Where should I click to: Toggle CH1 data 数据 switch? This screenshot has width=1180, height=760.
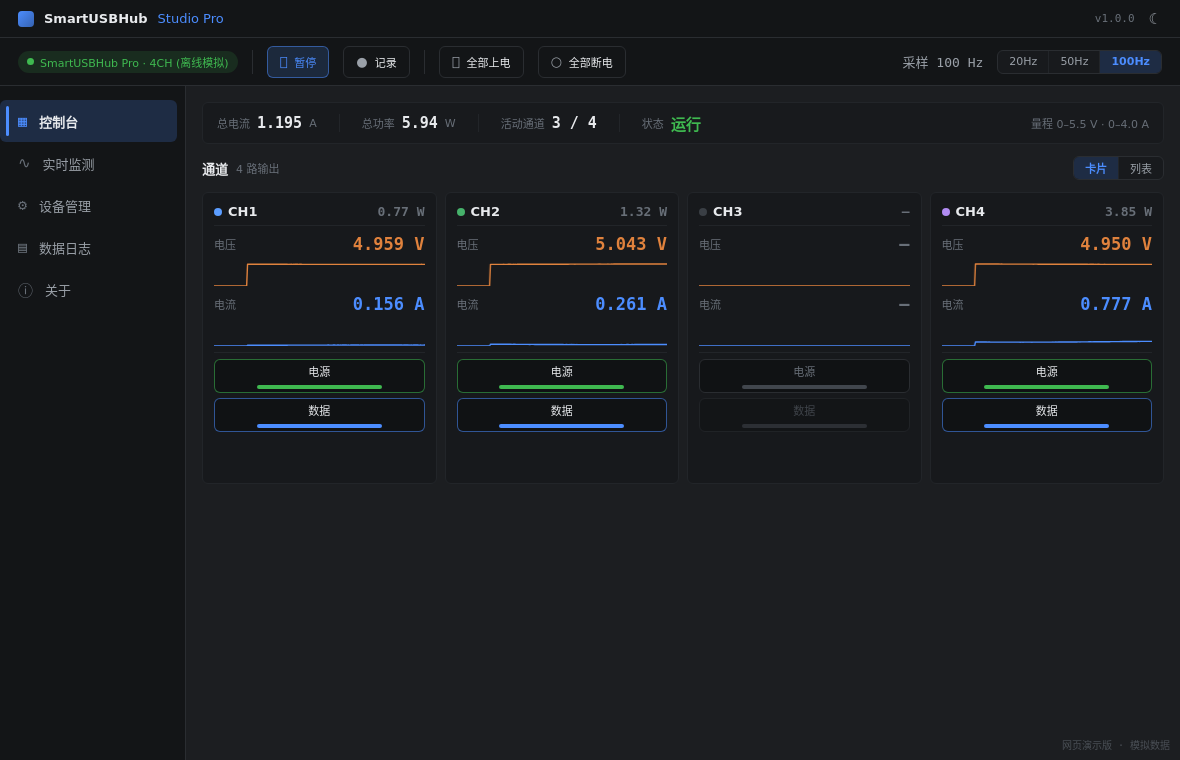pyautogui.click(x=319, y=415)
